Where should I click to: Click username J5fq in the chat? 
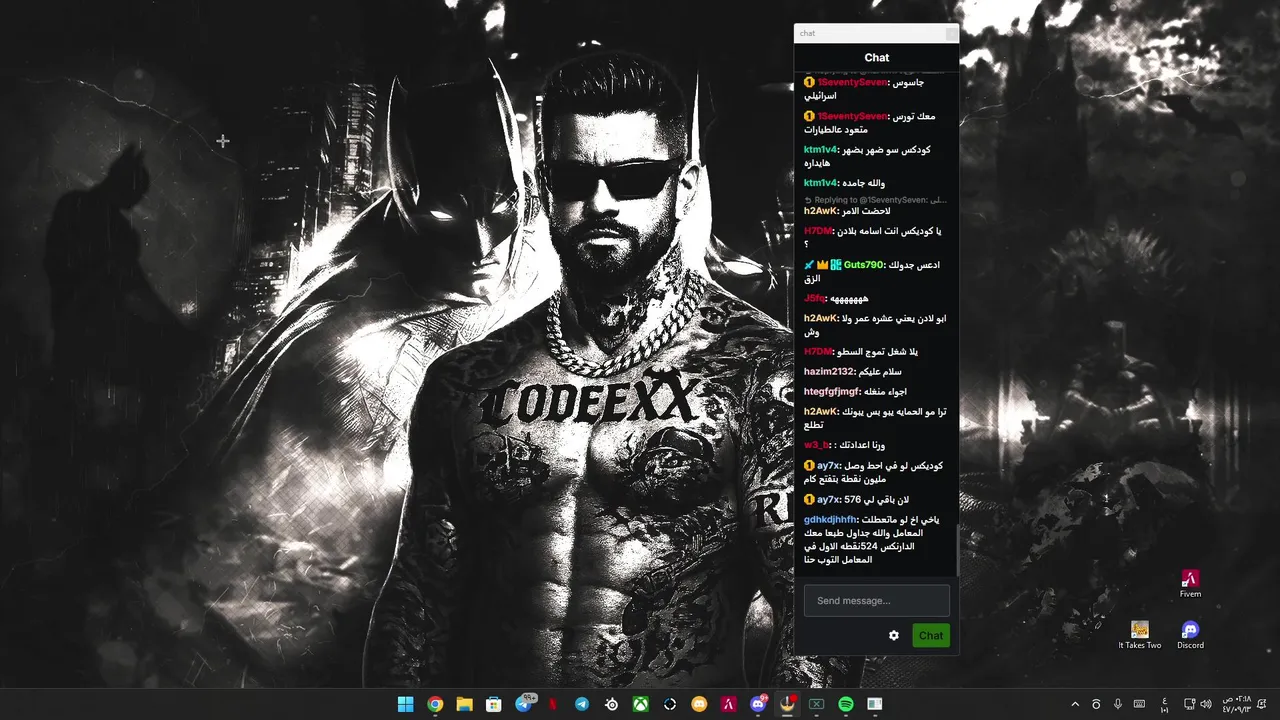tap(814, 298)
